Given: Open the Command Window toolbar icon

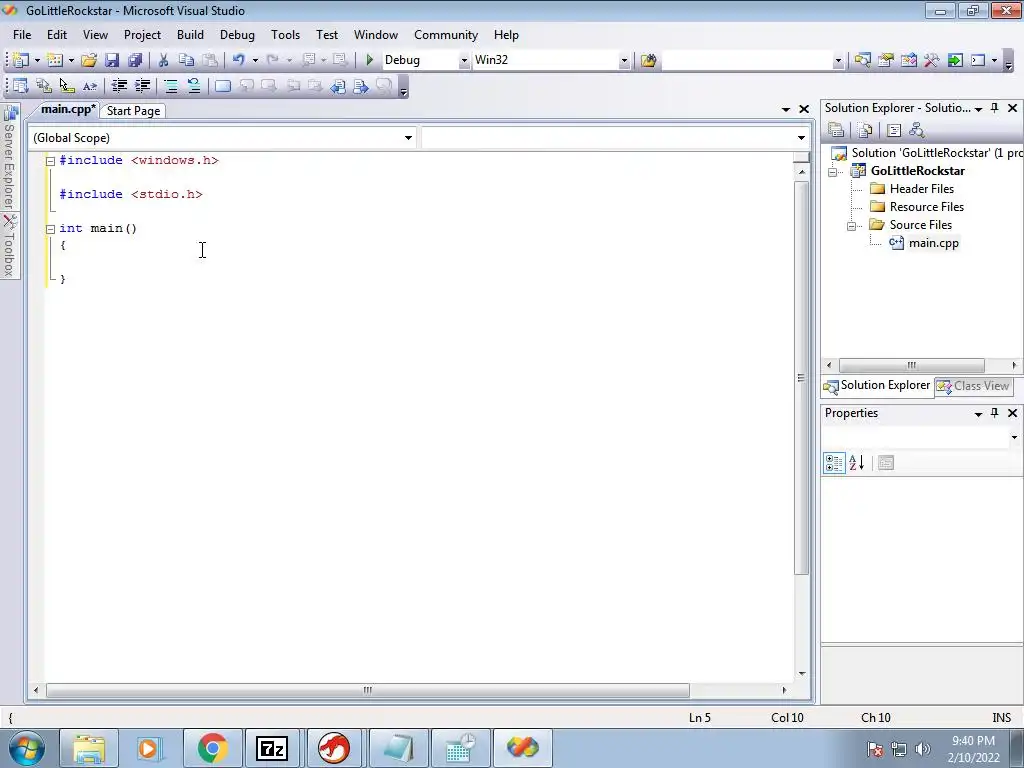Looking at the screenshot, I should point(978,60).
